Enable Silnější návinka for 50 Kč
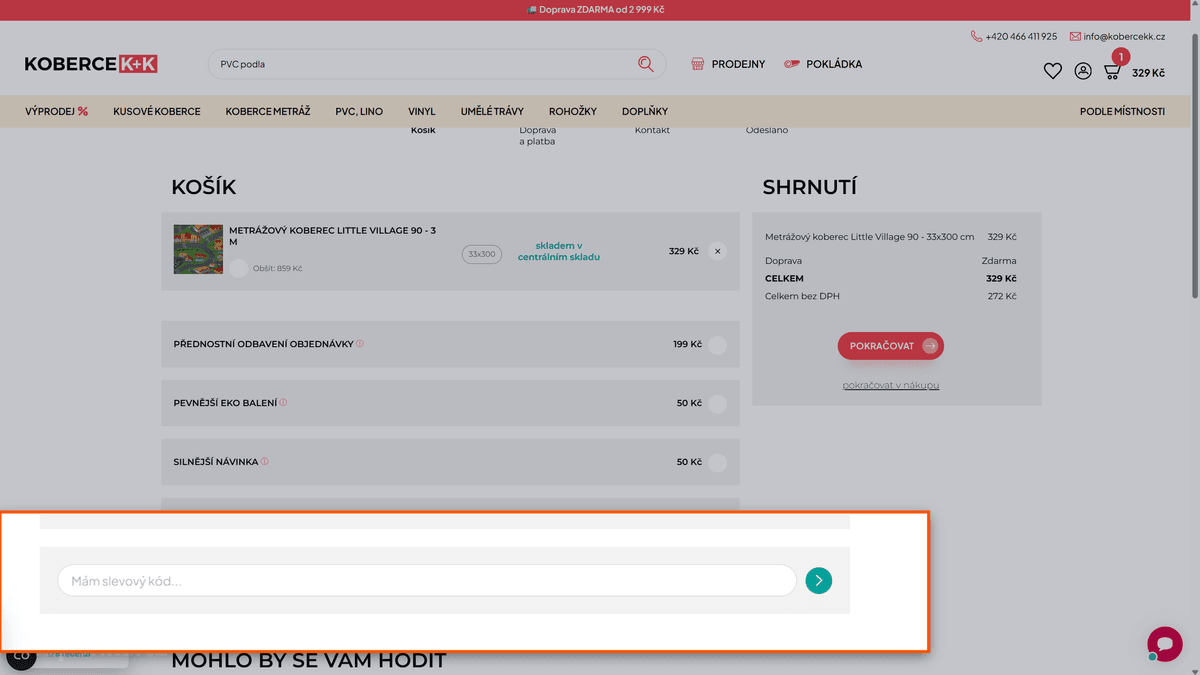1200x675 pixels. pos(717,463)
